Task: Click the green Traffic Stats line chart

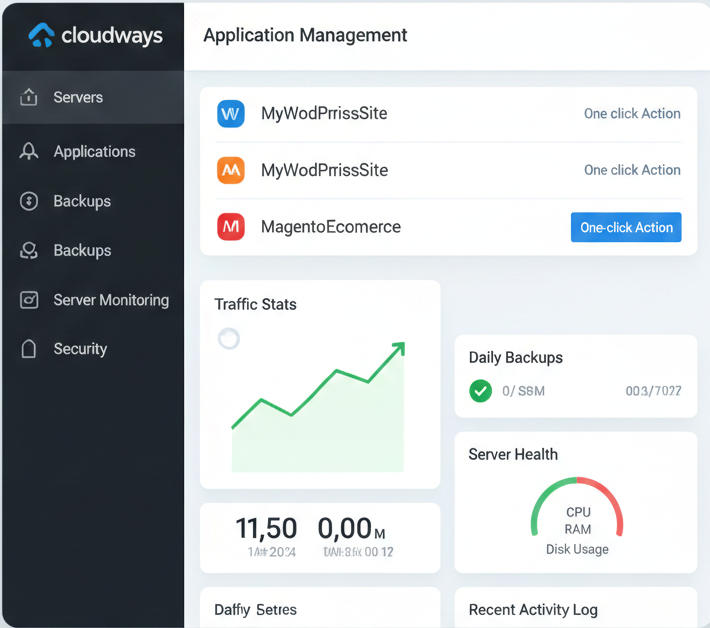Action: click(x=318, y=407)
